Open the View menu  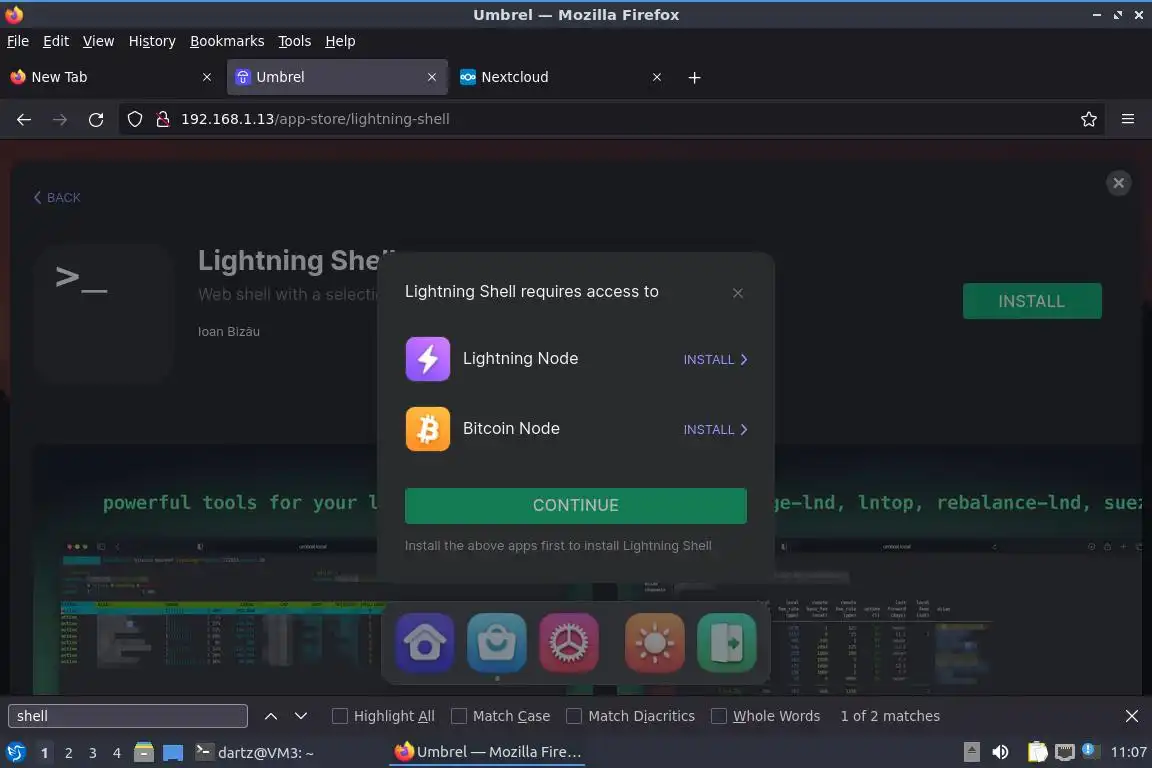click(98, 41)
